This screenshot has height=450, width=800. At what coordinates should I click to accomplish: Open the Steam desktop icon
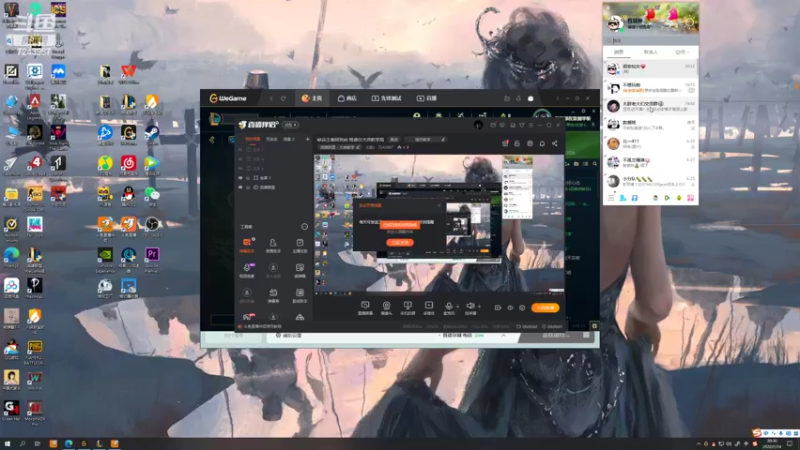point(152,135)
